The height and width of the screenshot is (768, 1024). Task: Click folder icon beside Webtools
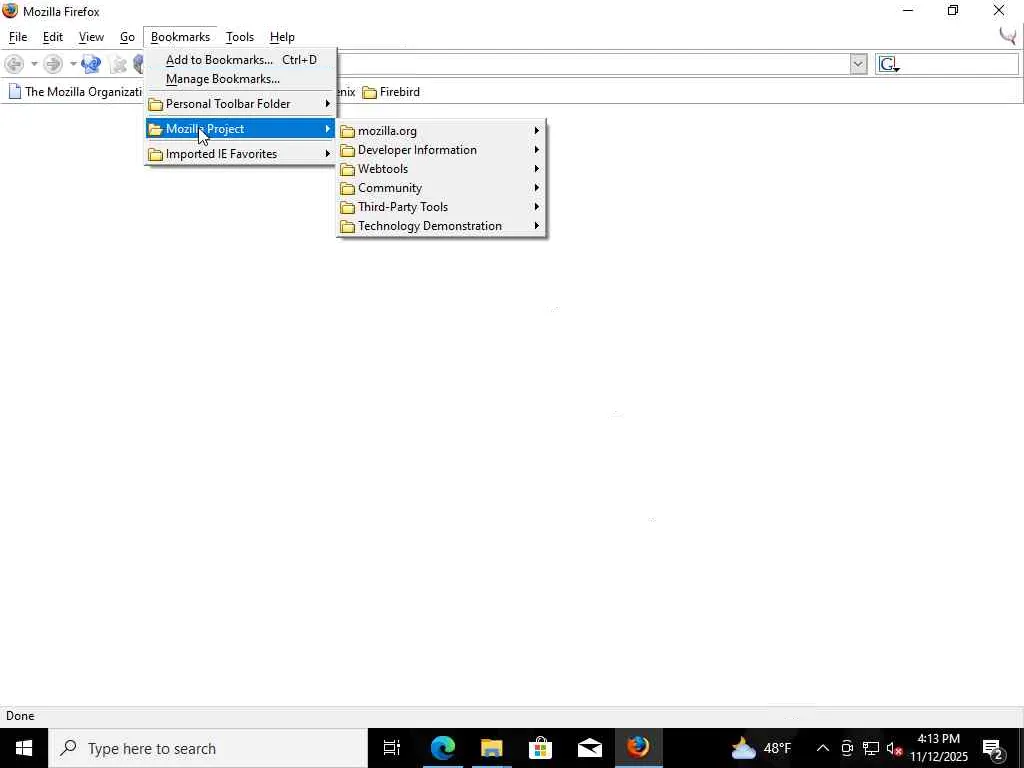click(x=347, y=169)
